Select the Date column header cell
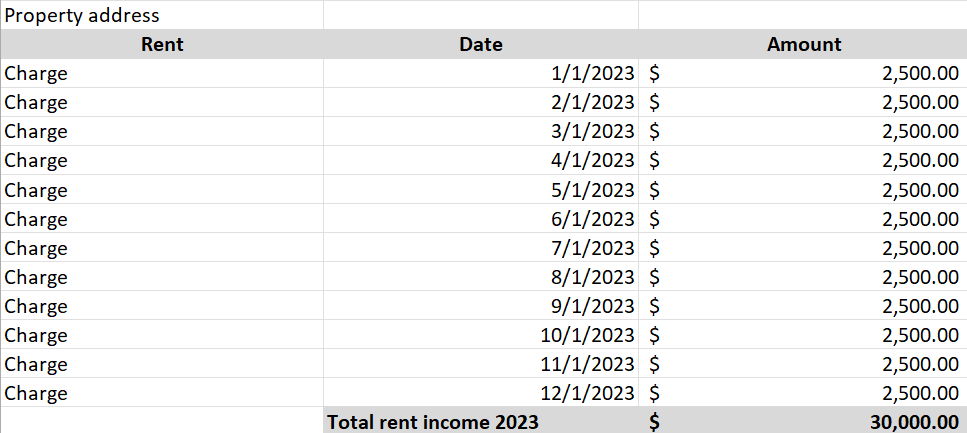 click(x=481, y=44)
